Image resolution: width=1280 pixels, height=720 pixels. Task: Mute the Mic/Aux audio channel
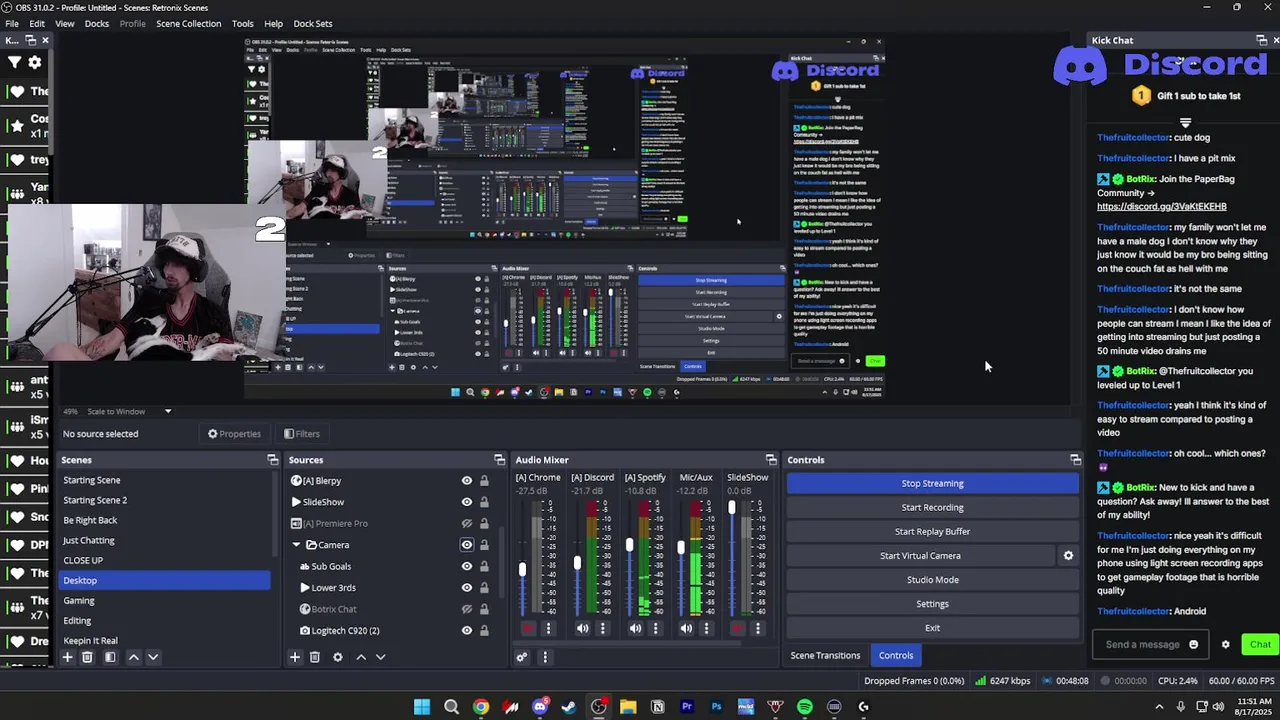point(686,628)
